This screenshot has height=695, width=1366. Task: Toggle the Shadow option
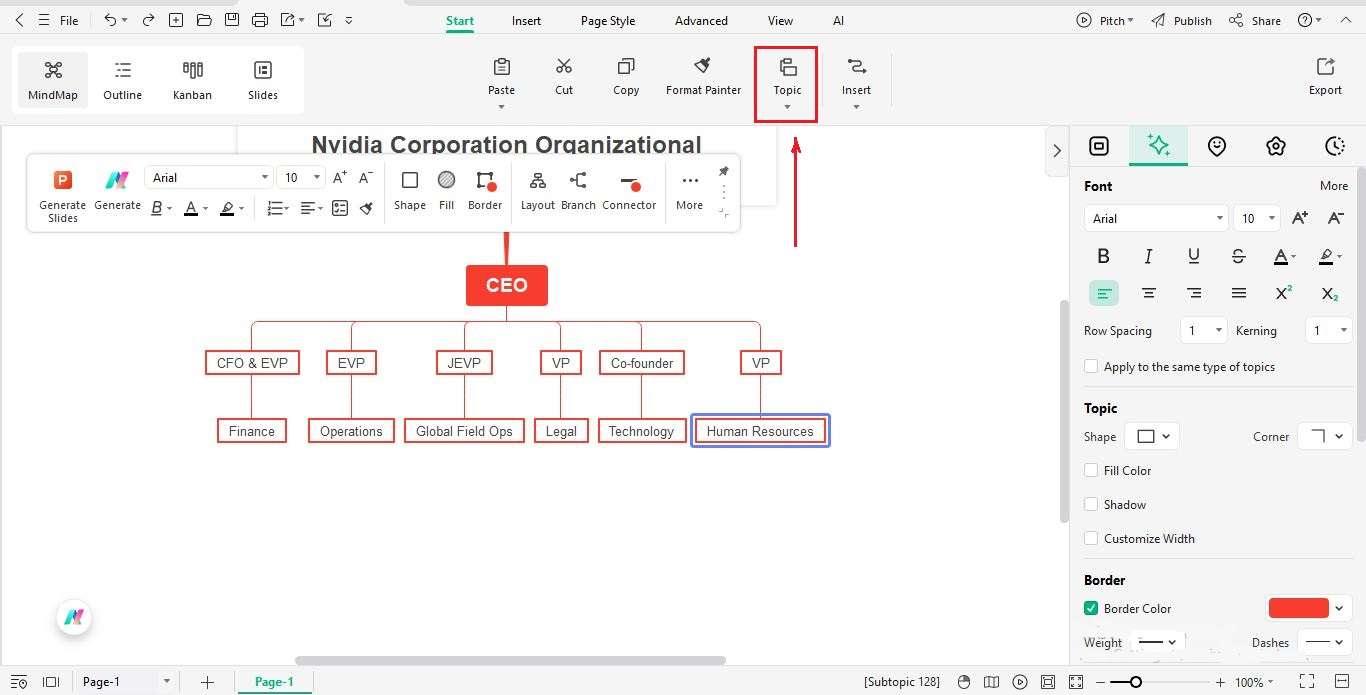[1091, 504]
